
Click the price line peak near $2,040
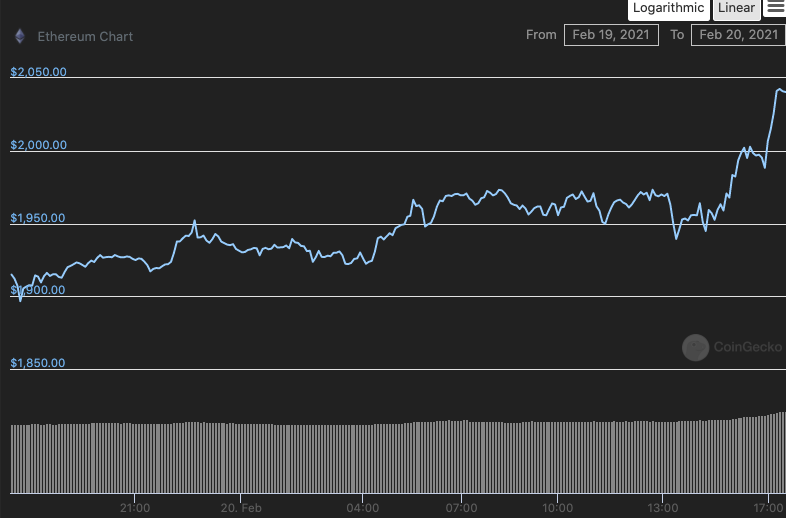point(779,90)
